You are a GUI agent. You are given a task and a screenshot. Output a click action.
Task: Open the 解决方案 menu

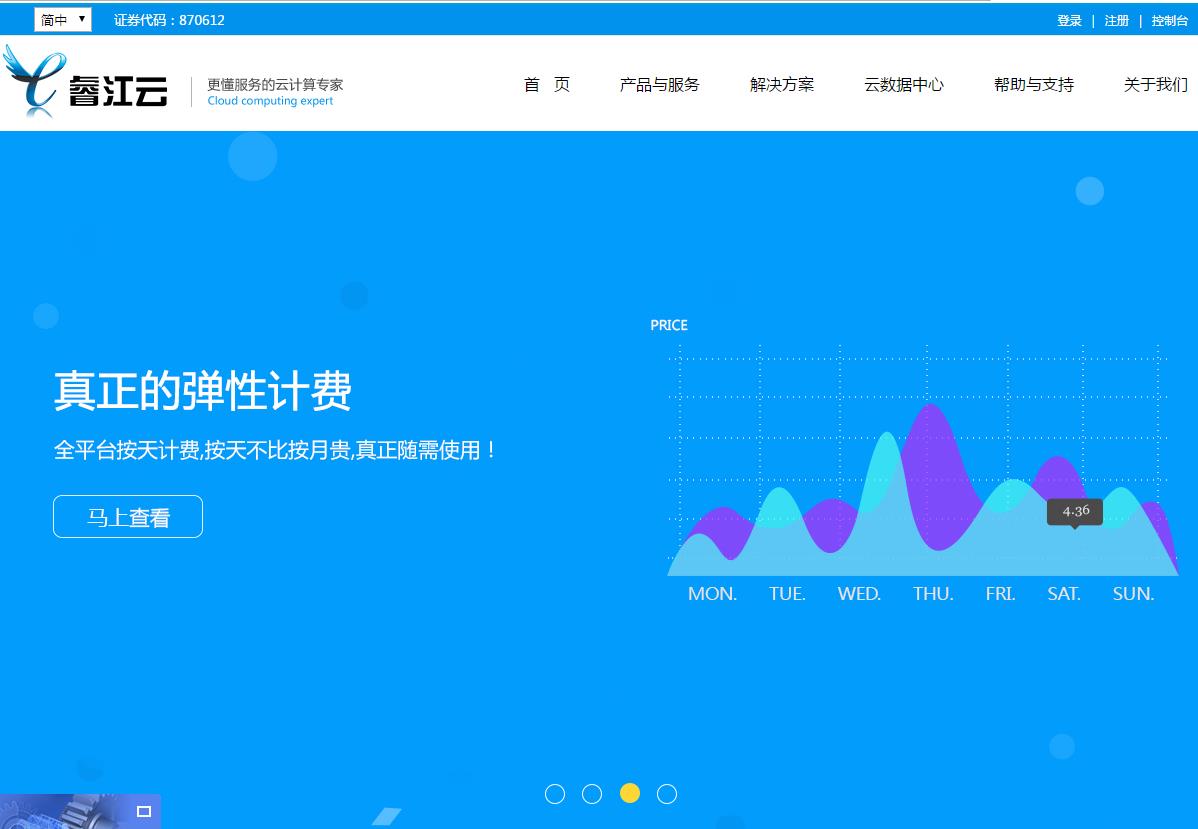[782, 85]
